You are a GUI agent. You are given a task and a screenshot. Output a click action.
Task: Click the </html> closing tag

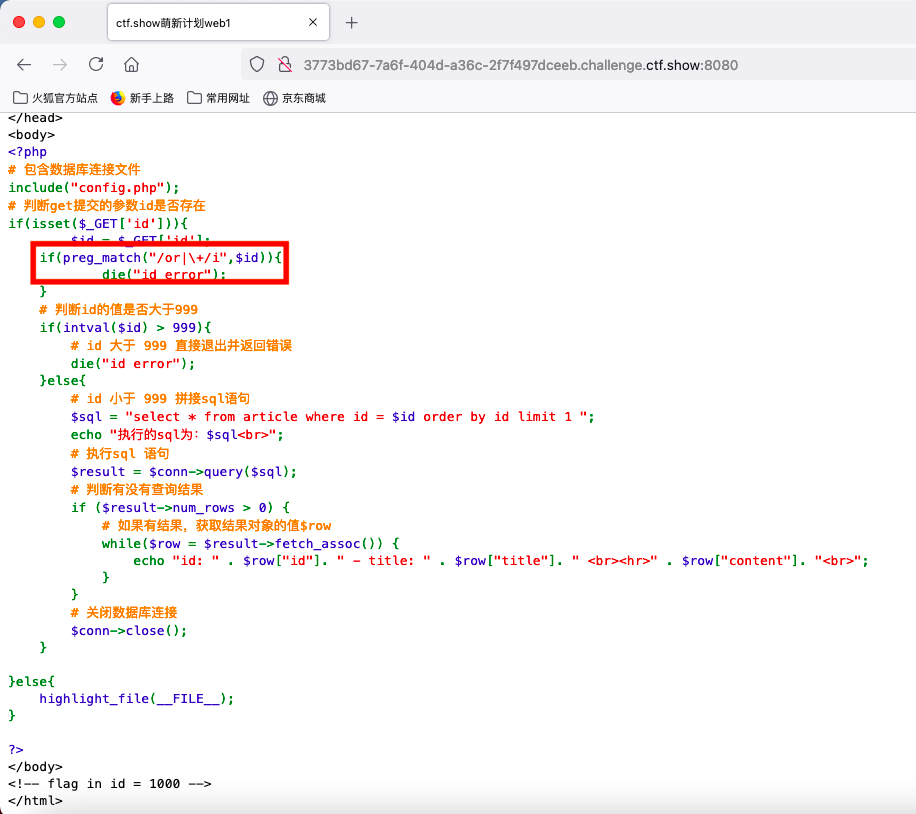(35, 801)
